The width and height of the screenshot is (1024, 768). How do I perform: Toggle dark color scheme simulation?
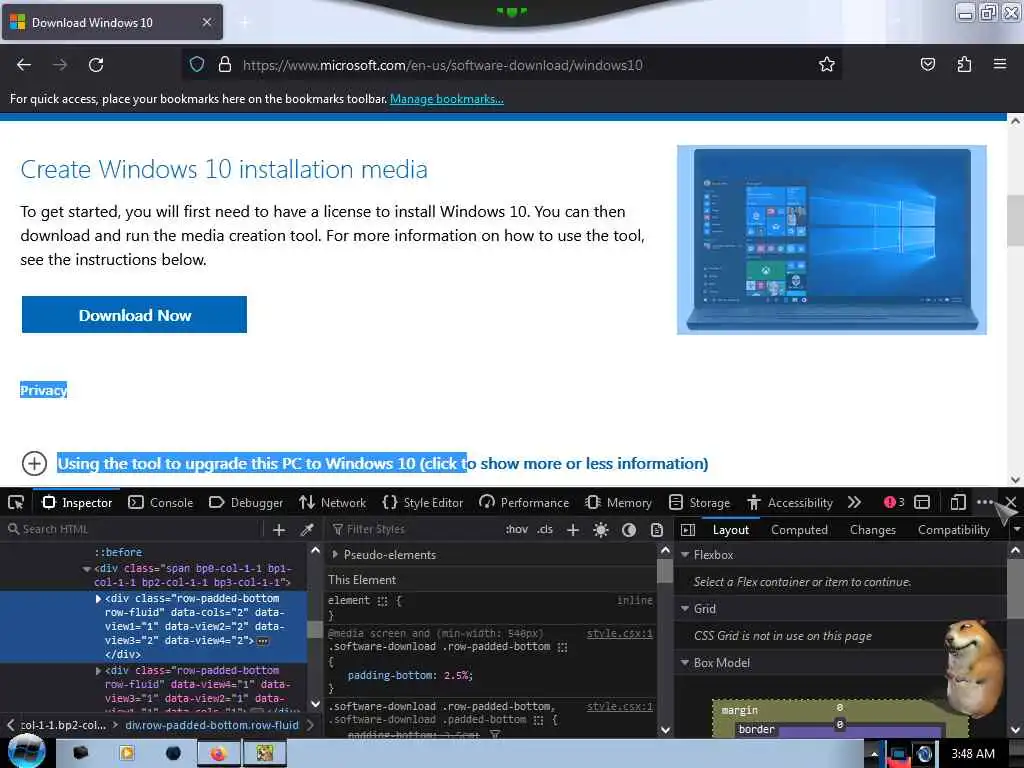coord(629,530)
